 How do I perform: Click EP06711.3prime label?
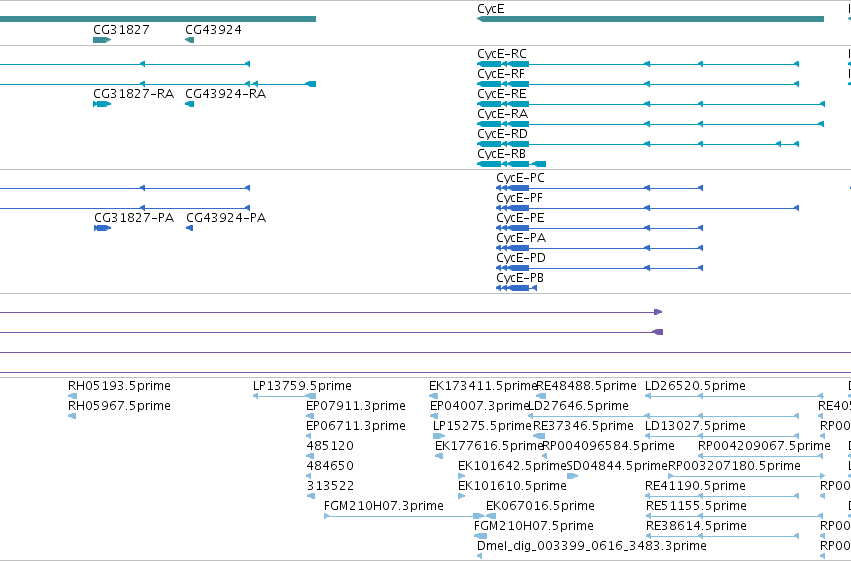click(356, 426)
